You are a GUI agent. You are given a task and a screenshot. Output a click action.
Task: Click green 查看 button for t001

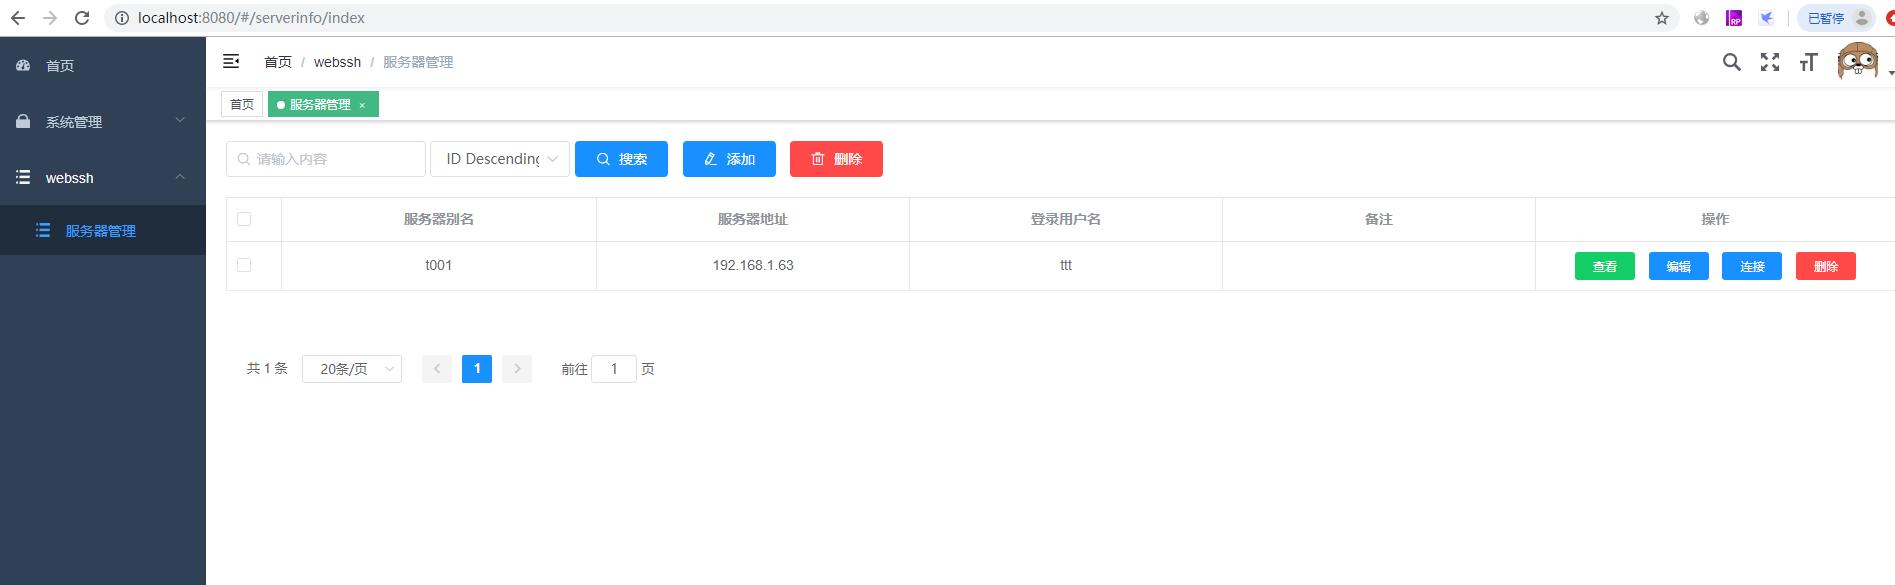pos(1605,266)
